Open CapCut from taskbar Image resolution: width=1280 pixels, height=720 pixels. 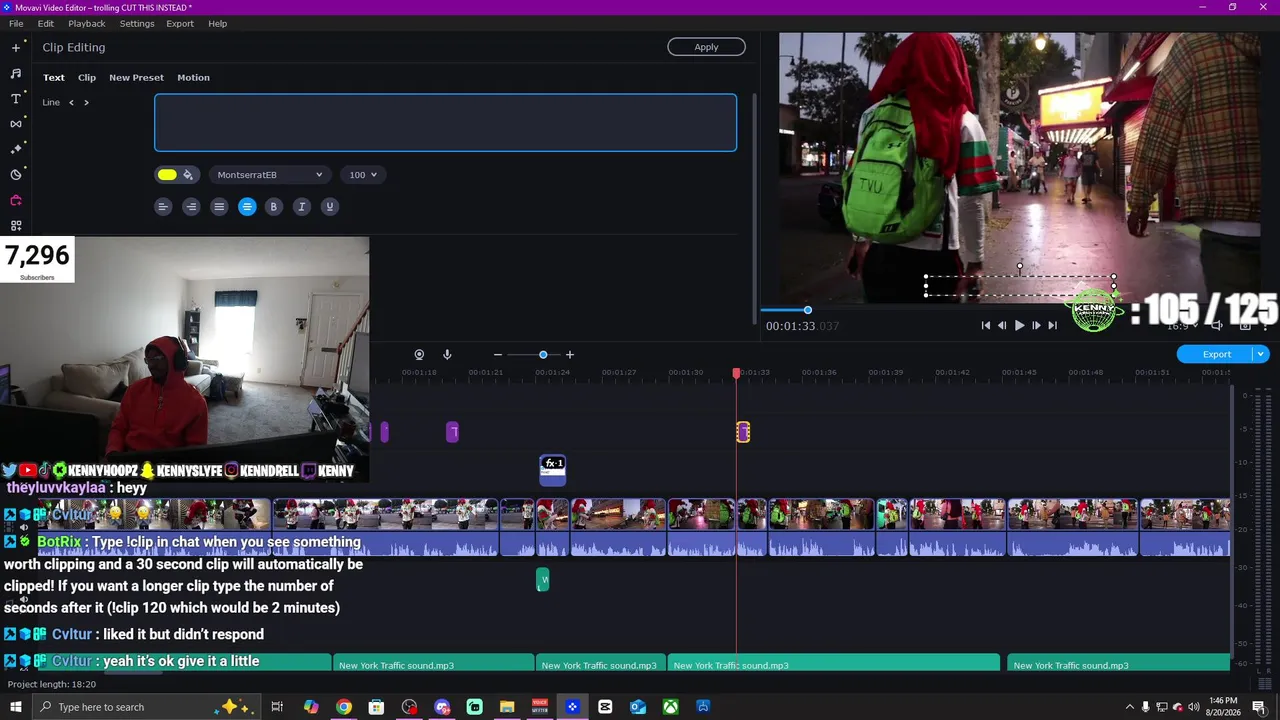tap(605, 707)
